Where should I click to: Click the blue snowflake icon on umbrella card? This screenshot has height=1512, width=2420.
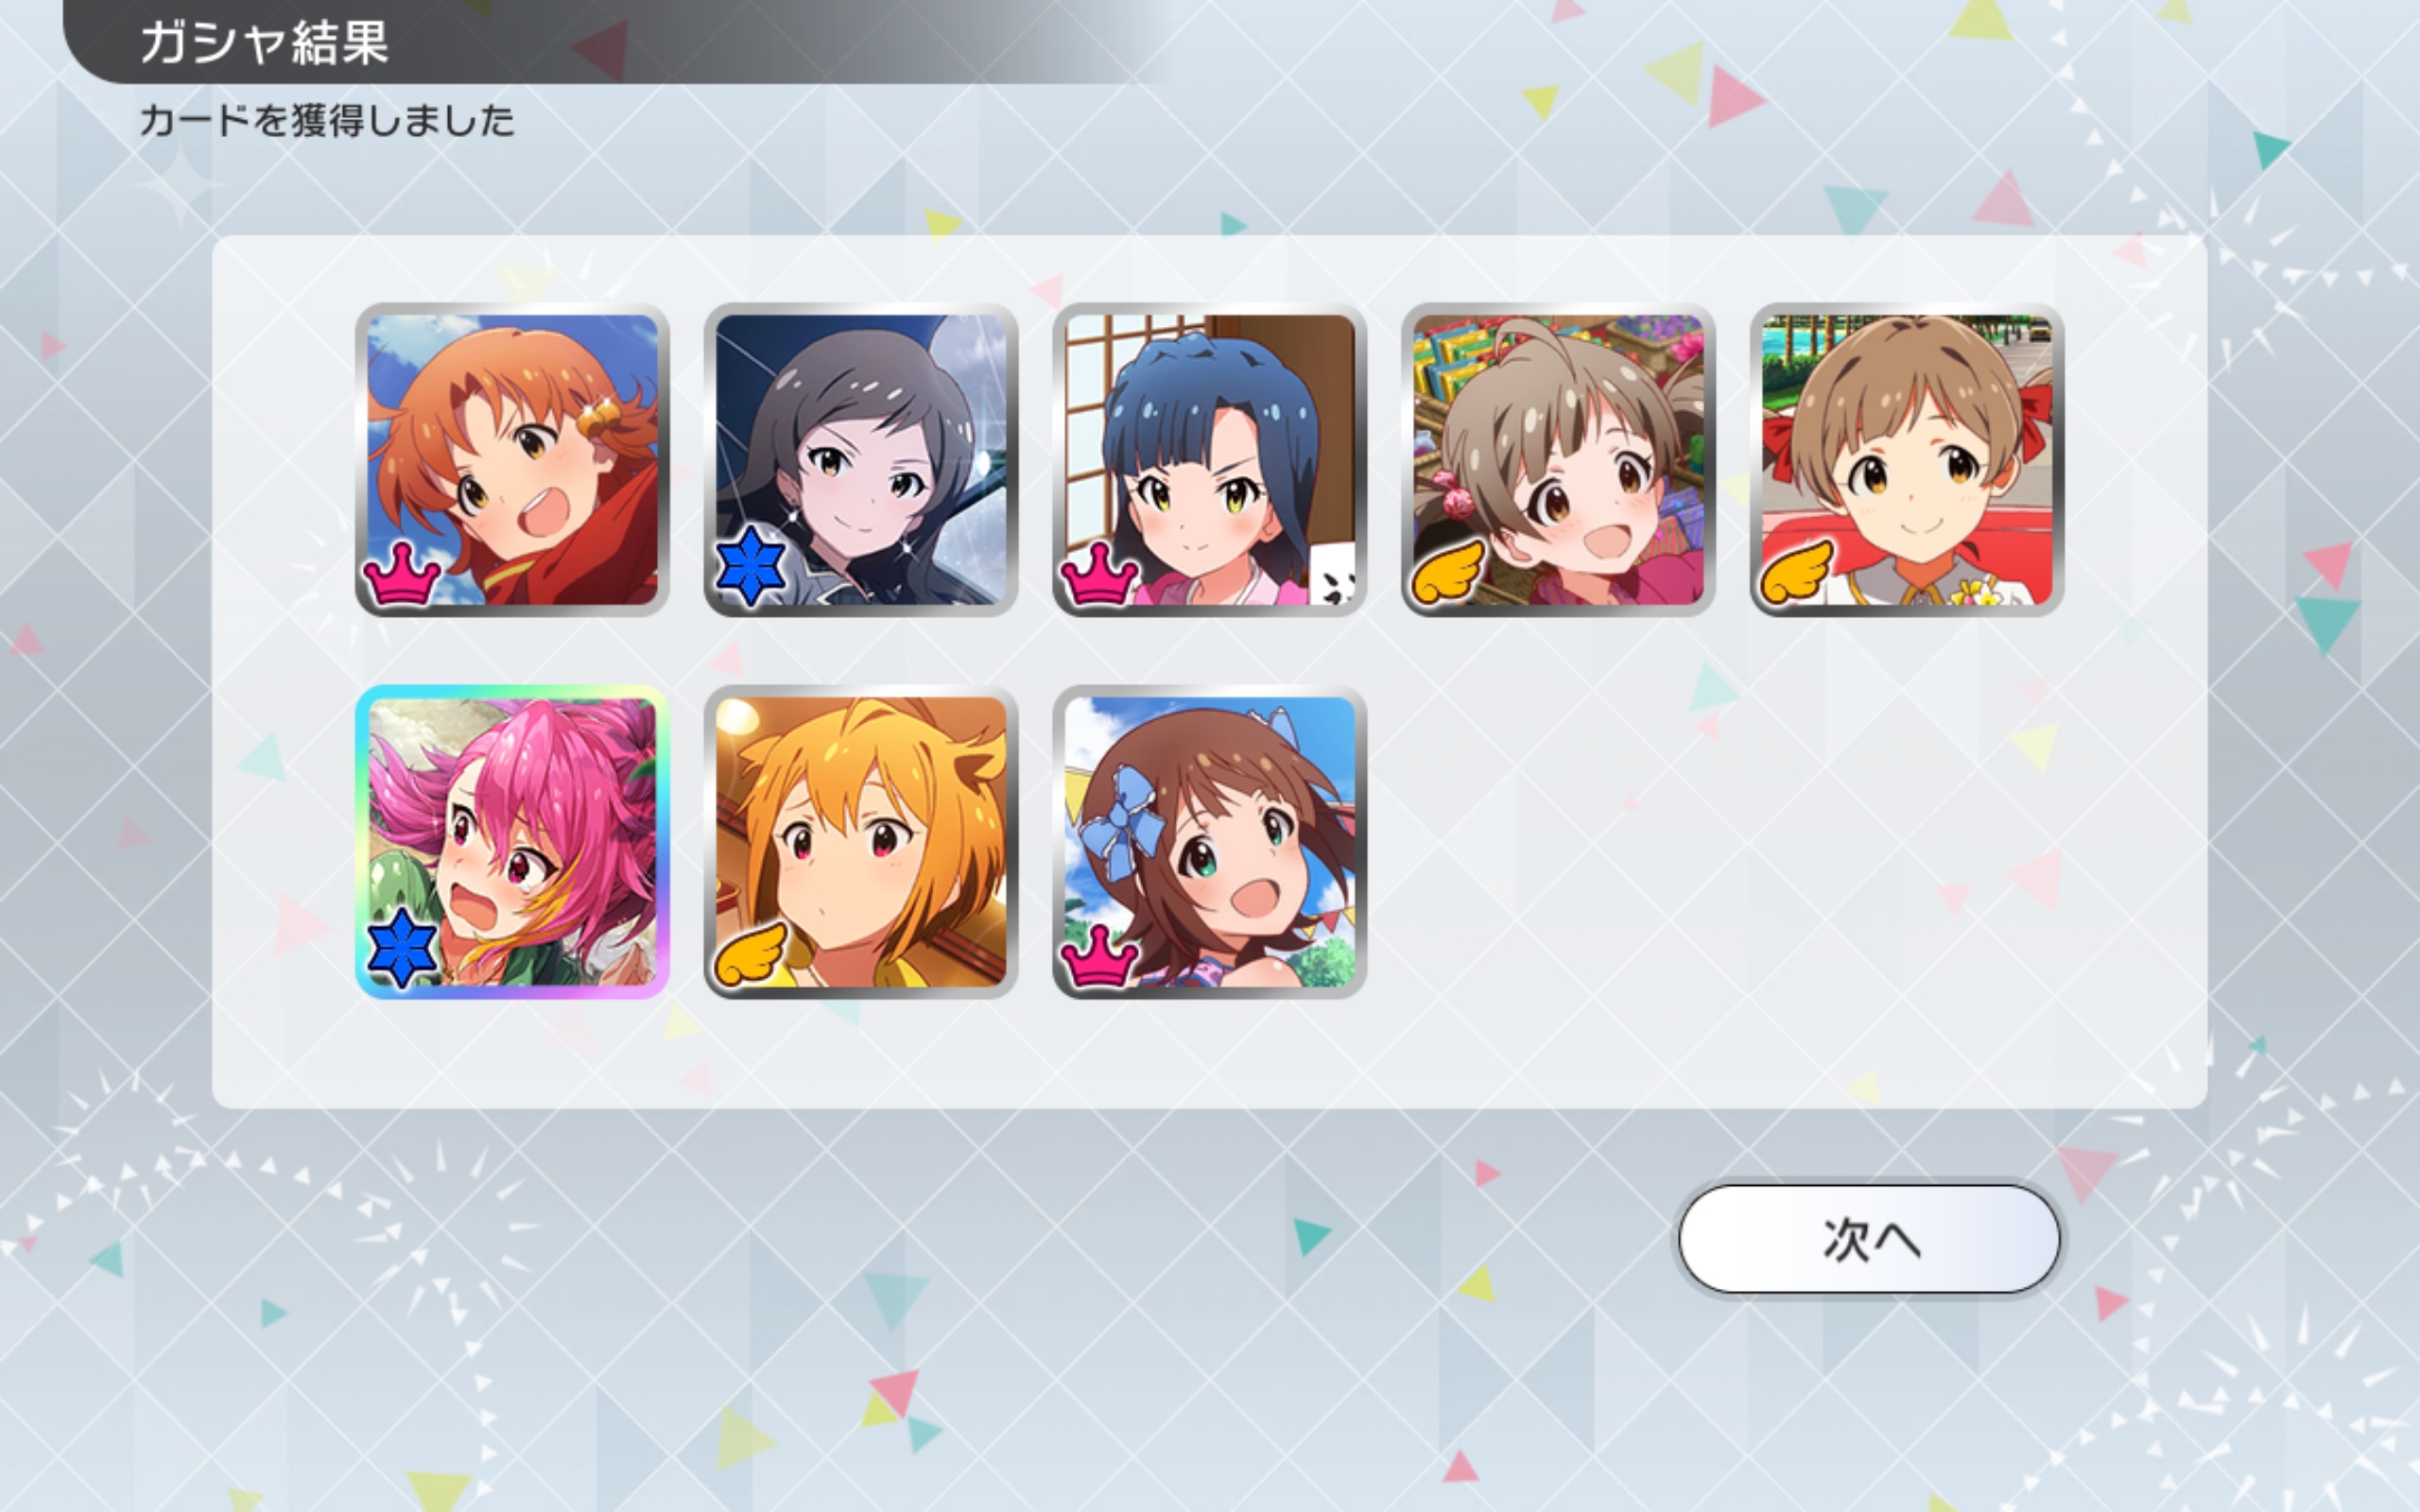point(751,568)
